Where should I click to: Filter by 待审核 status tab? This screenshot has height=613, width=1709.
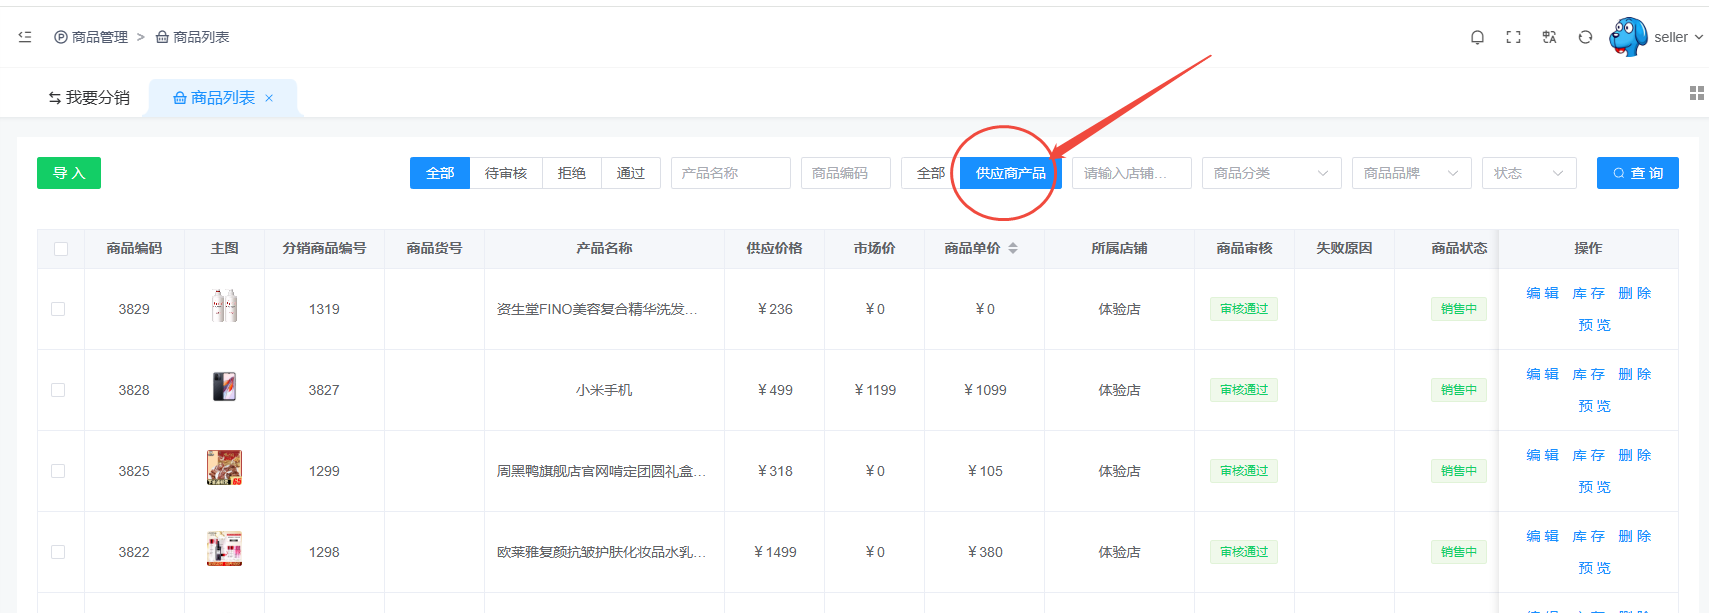coord(506,173)
